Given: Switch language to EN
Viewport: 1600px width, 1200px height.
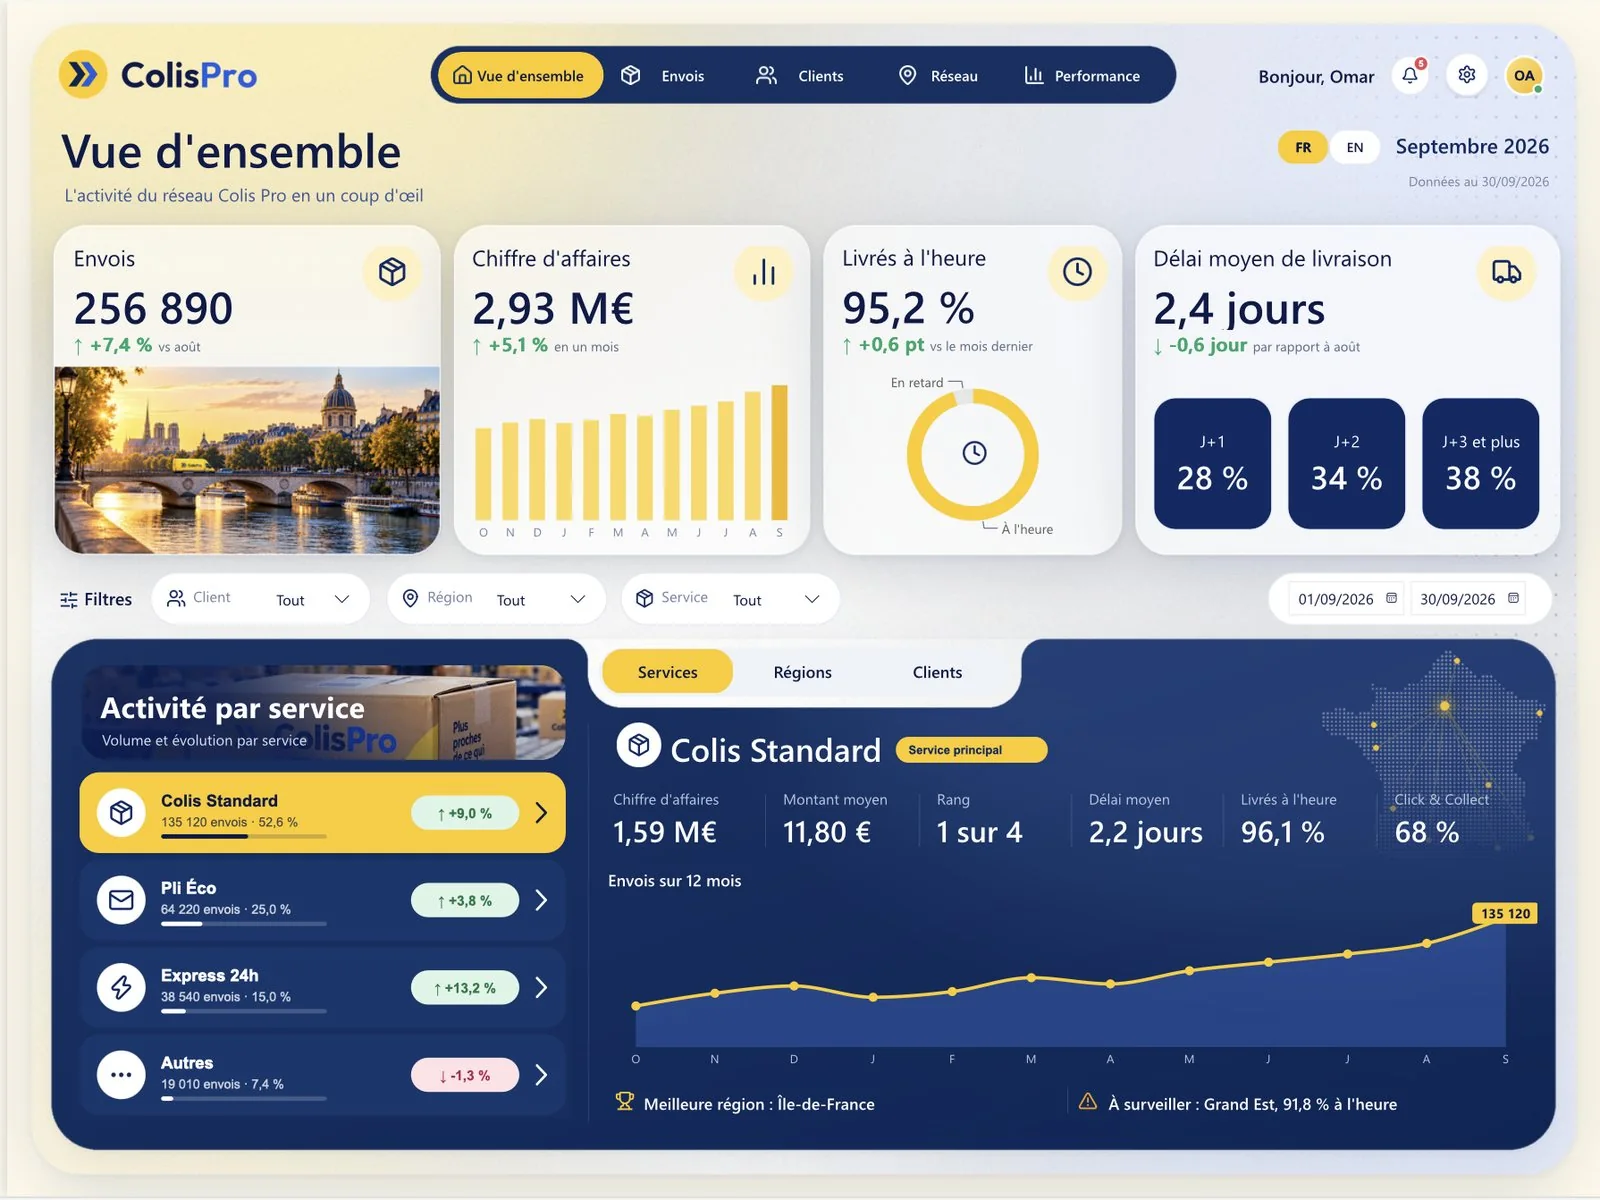Looking at the screenshot, I should (x=1355, y=147).
